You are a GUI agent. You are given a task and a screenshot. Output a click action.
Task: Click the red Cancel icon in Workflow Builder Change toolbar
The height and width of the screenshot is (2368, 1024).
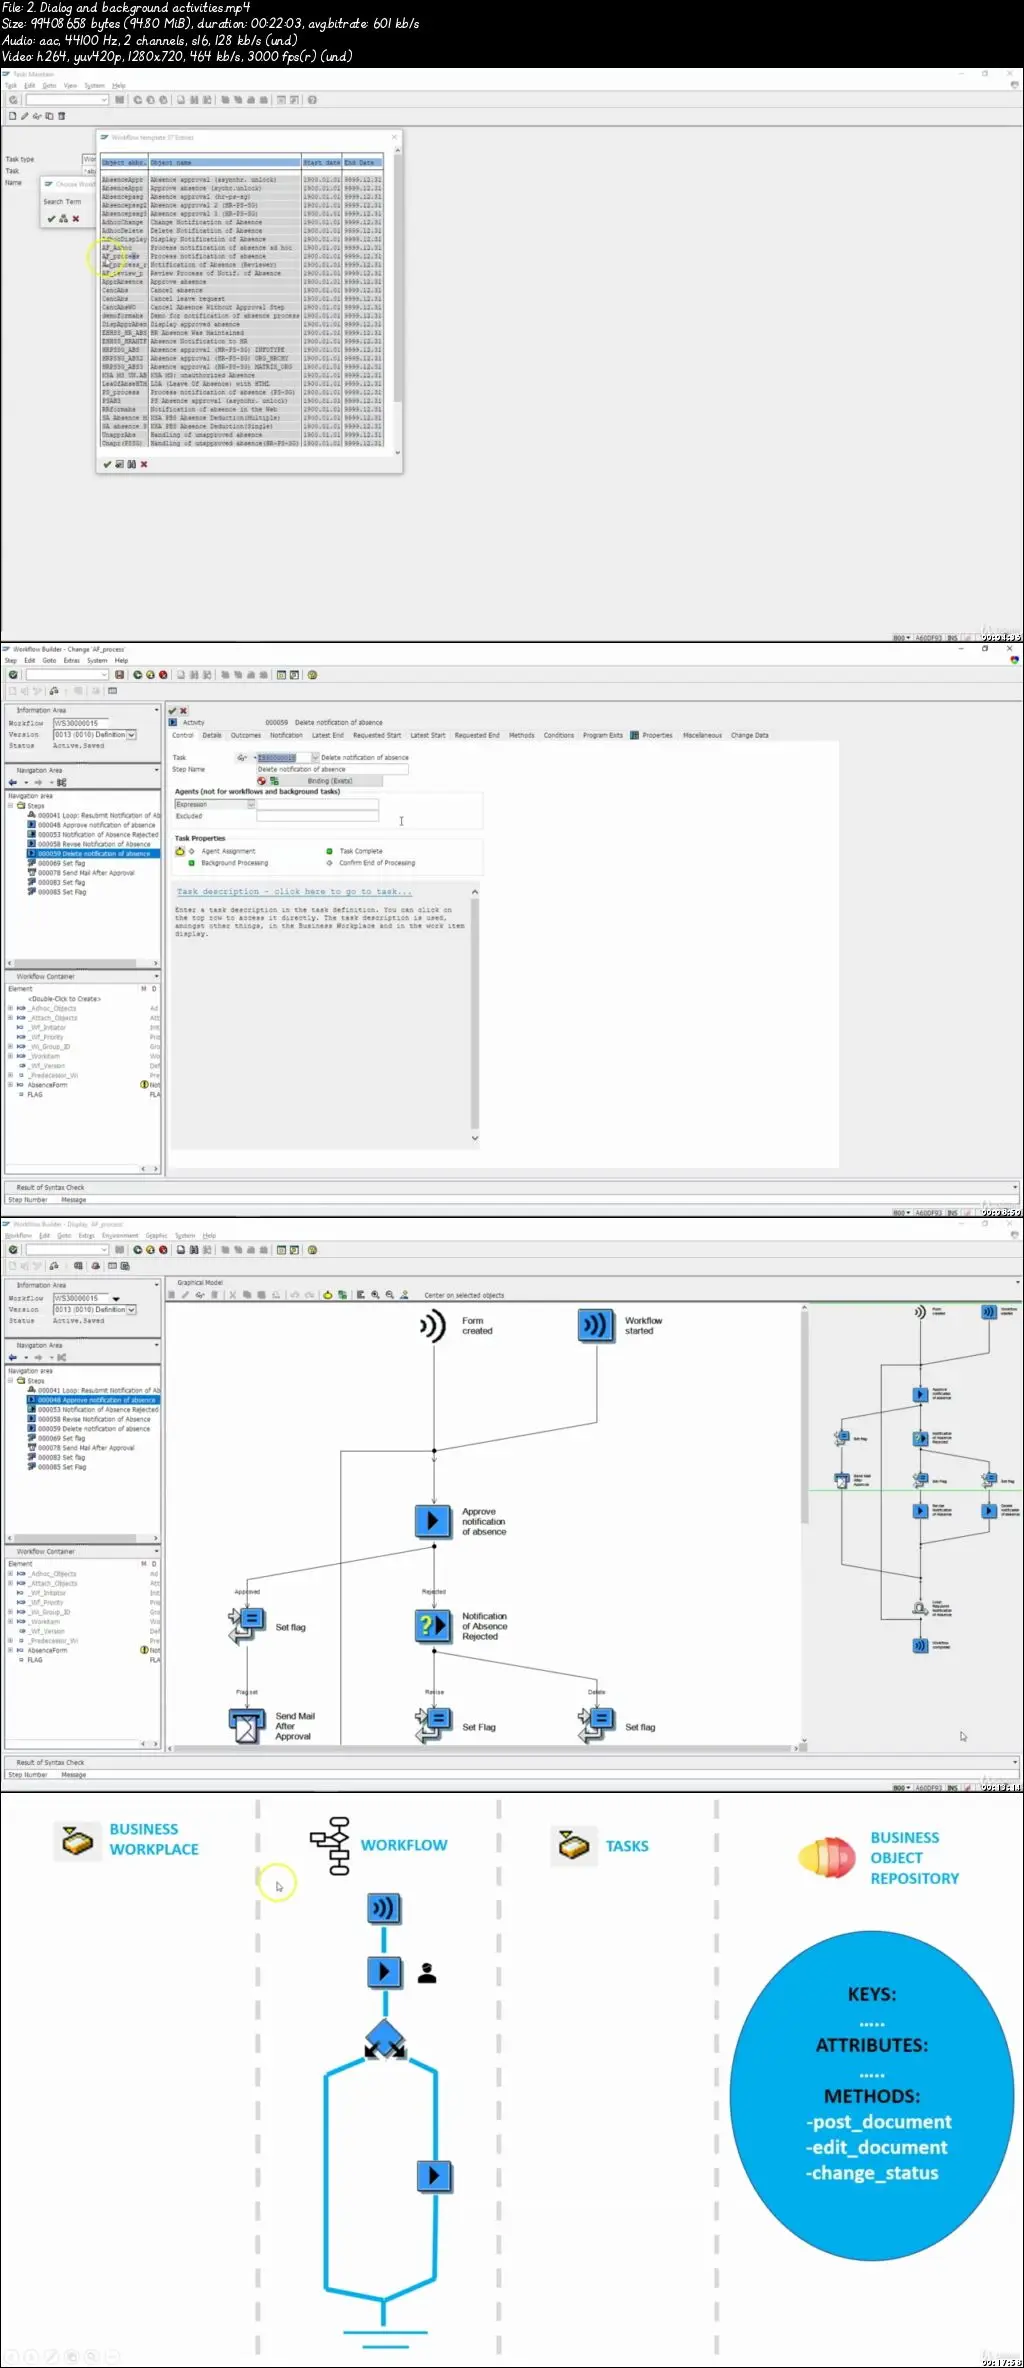point(163,675)
